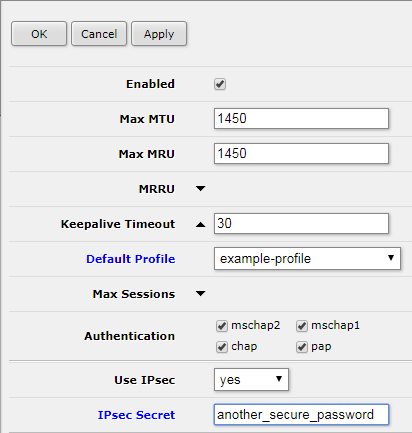Image resolution: width=412 pixels, height=433 pixels.
Task: Select the Keepalive Timeout input box
Action: coord(301,223)
